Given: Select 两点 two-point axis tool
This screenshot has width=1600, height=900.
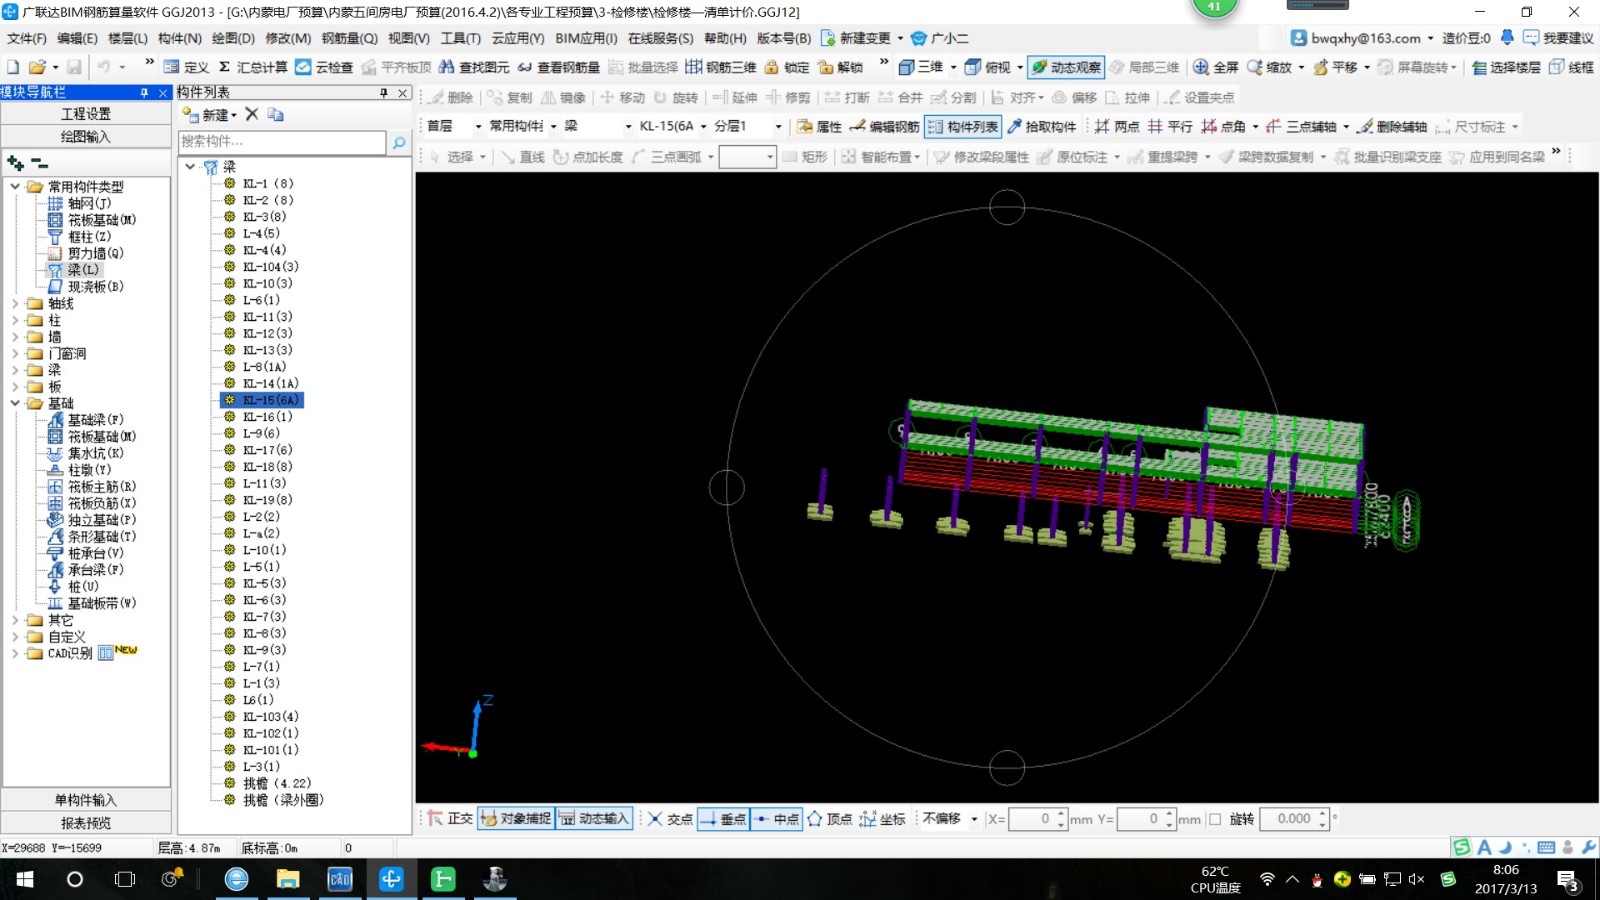Looking at the screenshot, I should point(1116,127).
